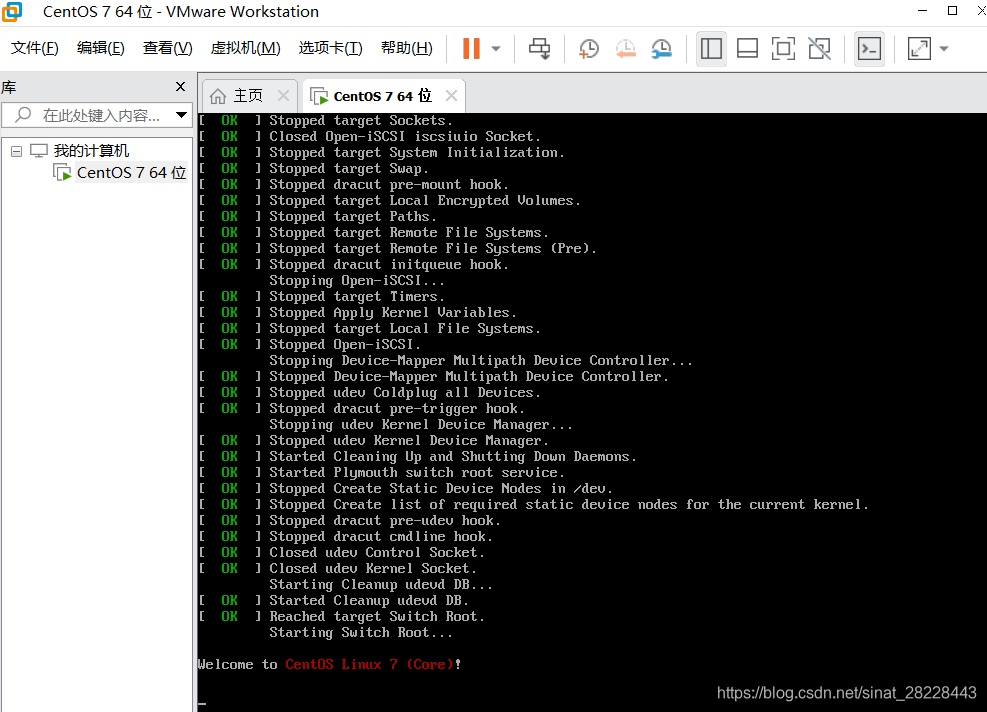Open the 虚拟机(M) menu

(x=245, y=48)
